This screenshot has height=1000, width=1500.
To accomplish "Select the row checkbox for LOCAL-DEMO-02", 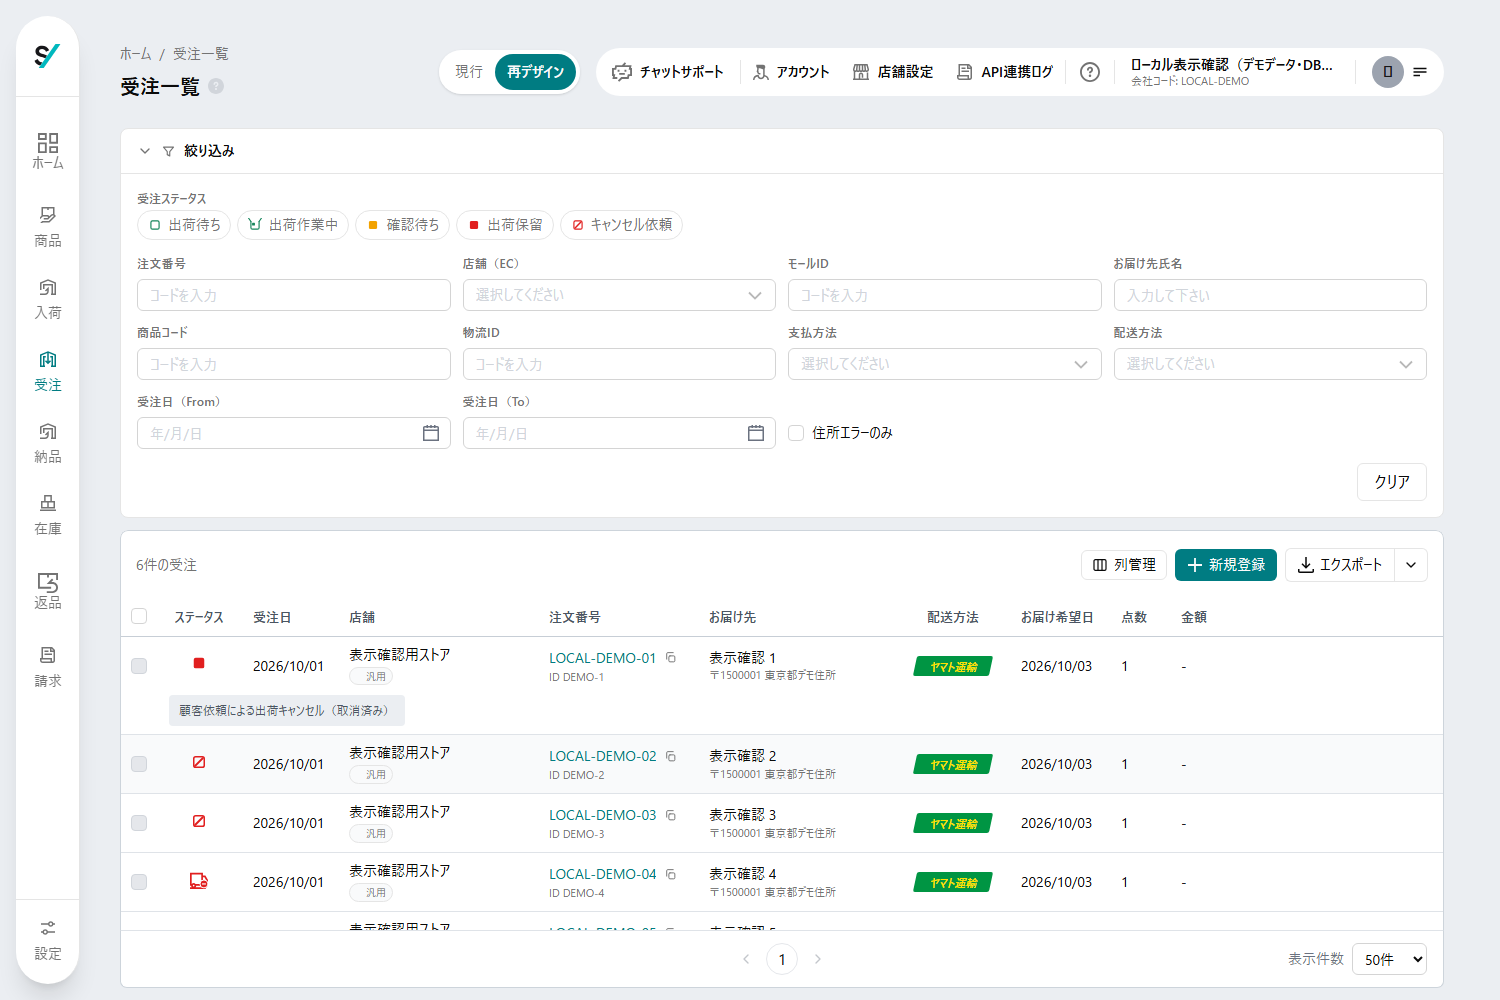I will pyautogui.click(x=139, y=764).
